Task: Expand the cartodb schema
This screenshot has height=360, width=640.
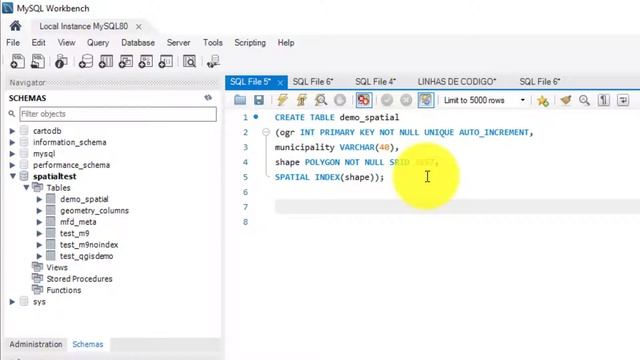Action: pyautogui.click(x=12, y=131)
